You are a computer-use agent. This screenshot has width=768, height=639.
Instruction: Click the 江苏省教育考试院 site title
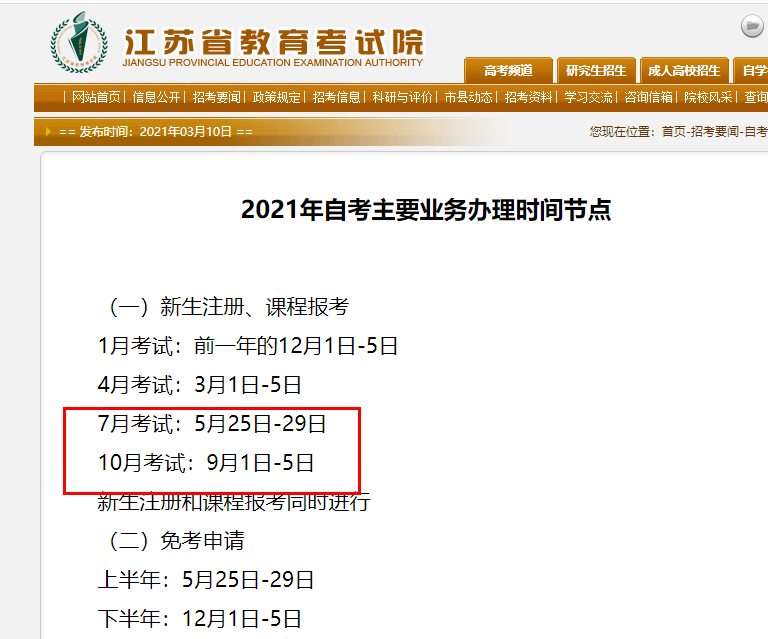click(x=273, y=42)
